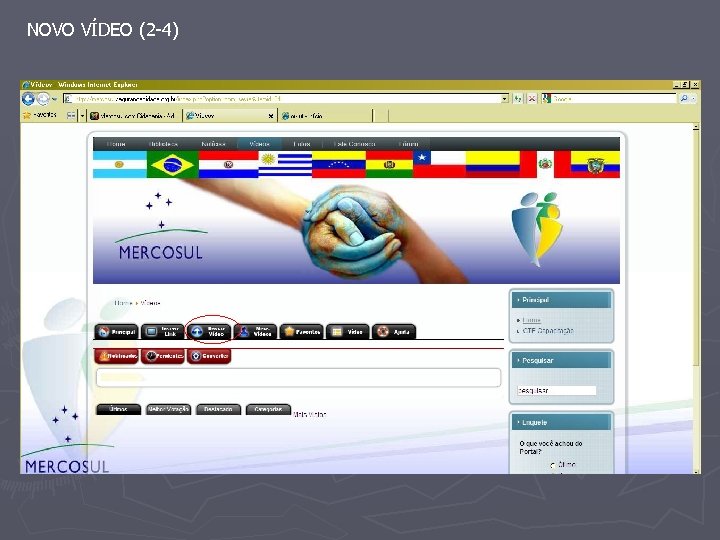Open Fale Conosco in the navigation bar
The width and height of the screenshot is (720, 540).
pos(354,144)
